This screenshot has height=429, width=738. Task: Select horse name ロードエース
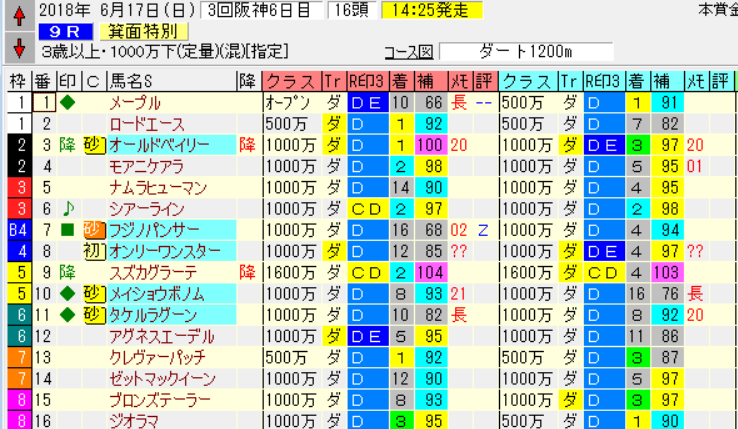pyautogui.click(x=147, y=124)
